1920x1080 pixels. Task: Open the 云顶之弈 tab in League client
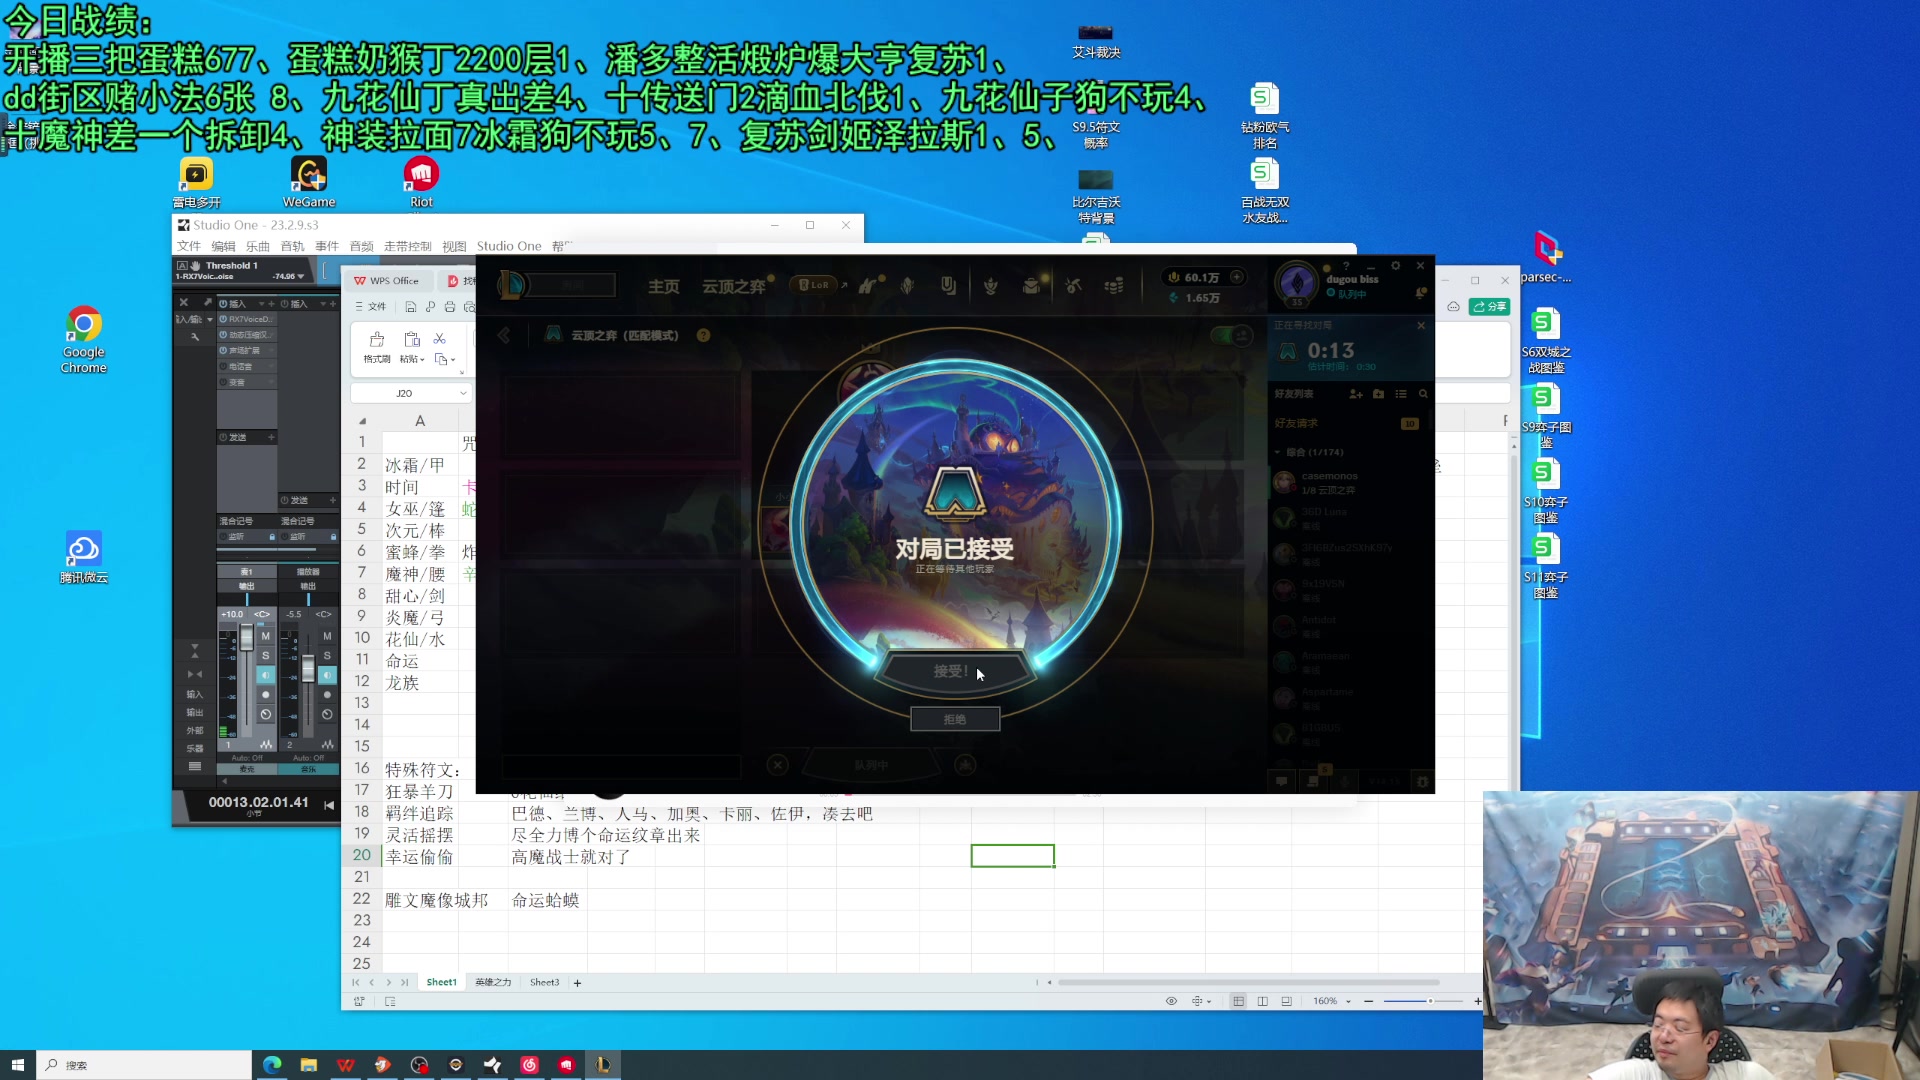point(733,286)
